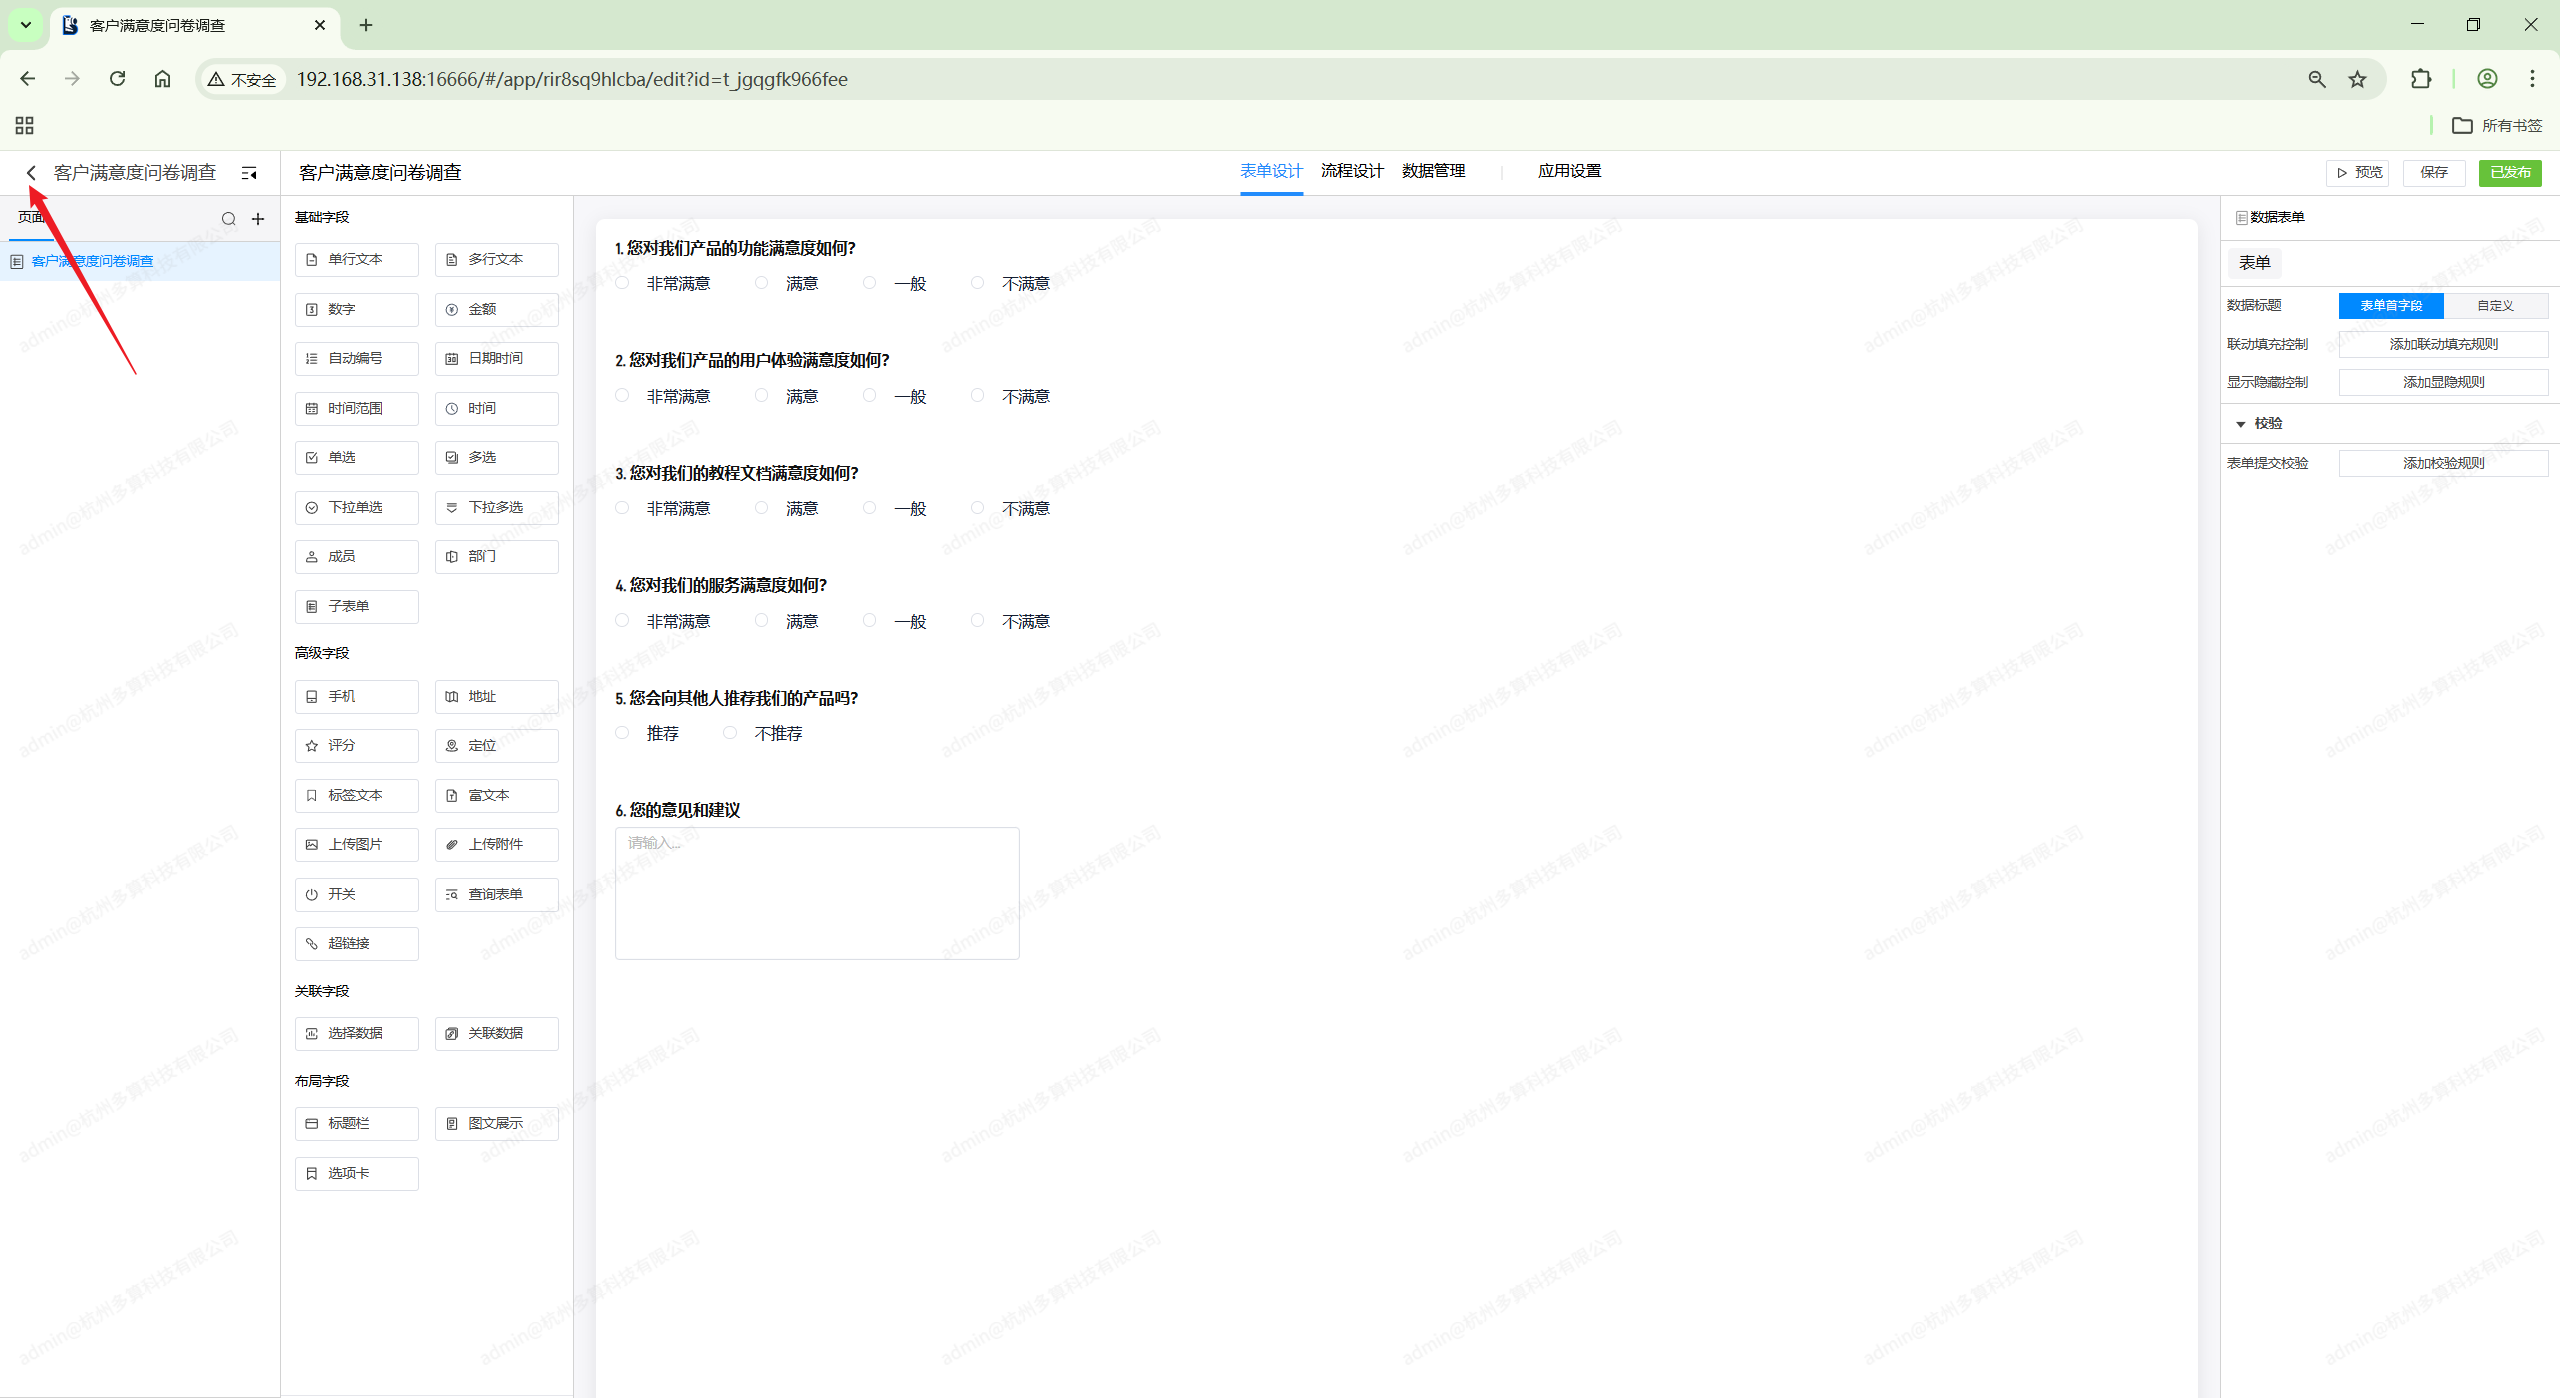Choose the 子表单 subform field

pos(356,606)
